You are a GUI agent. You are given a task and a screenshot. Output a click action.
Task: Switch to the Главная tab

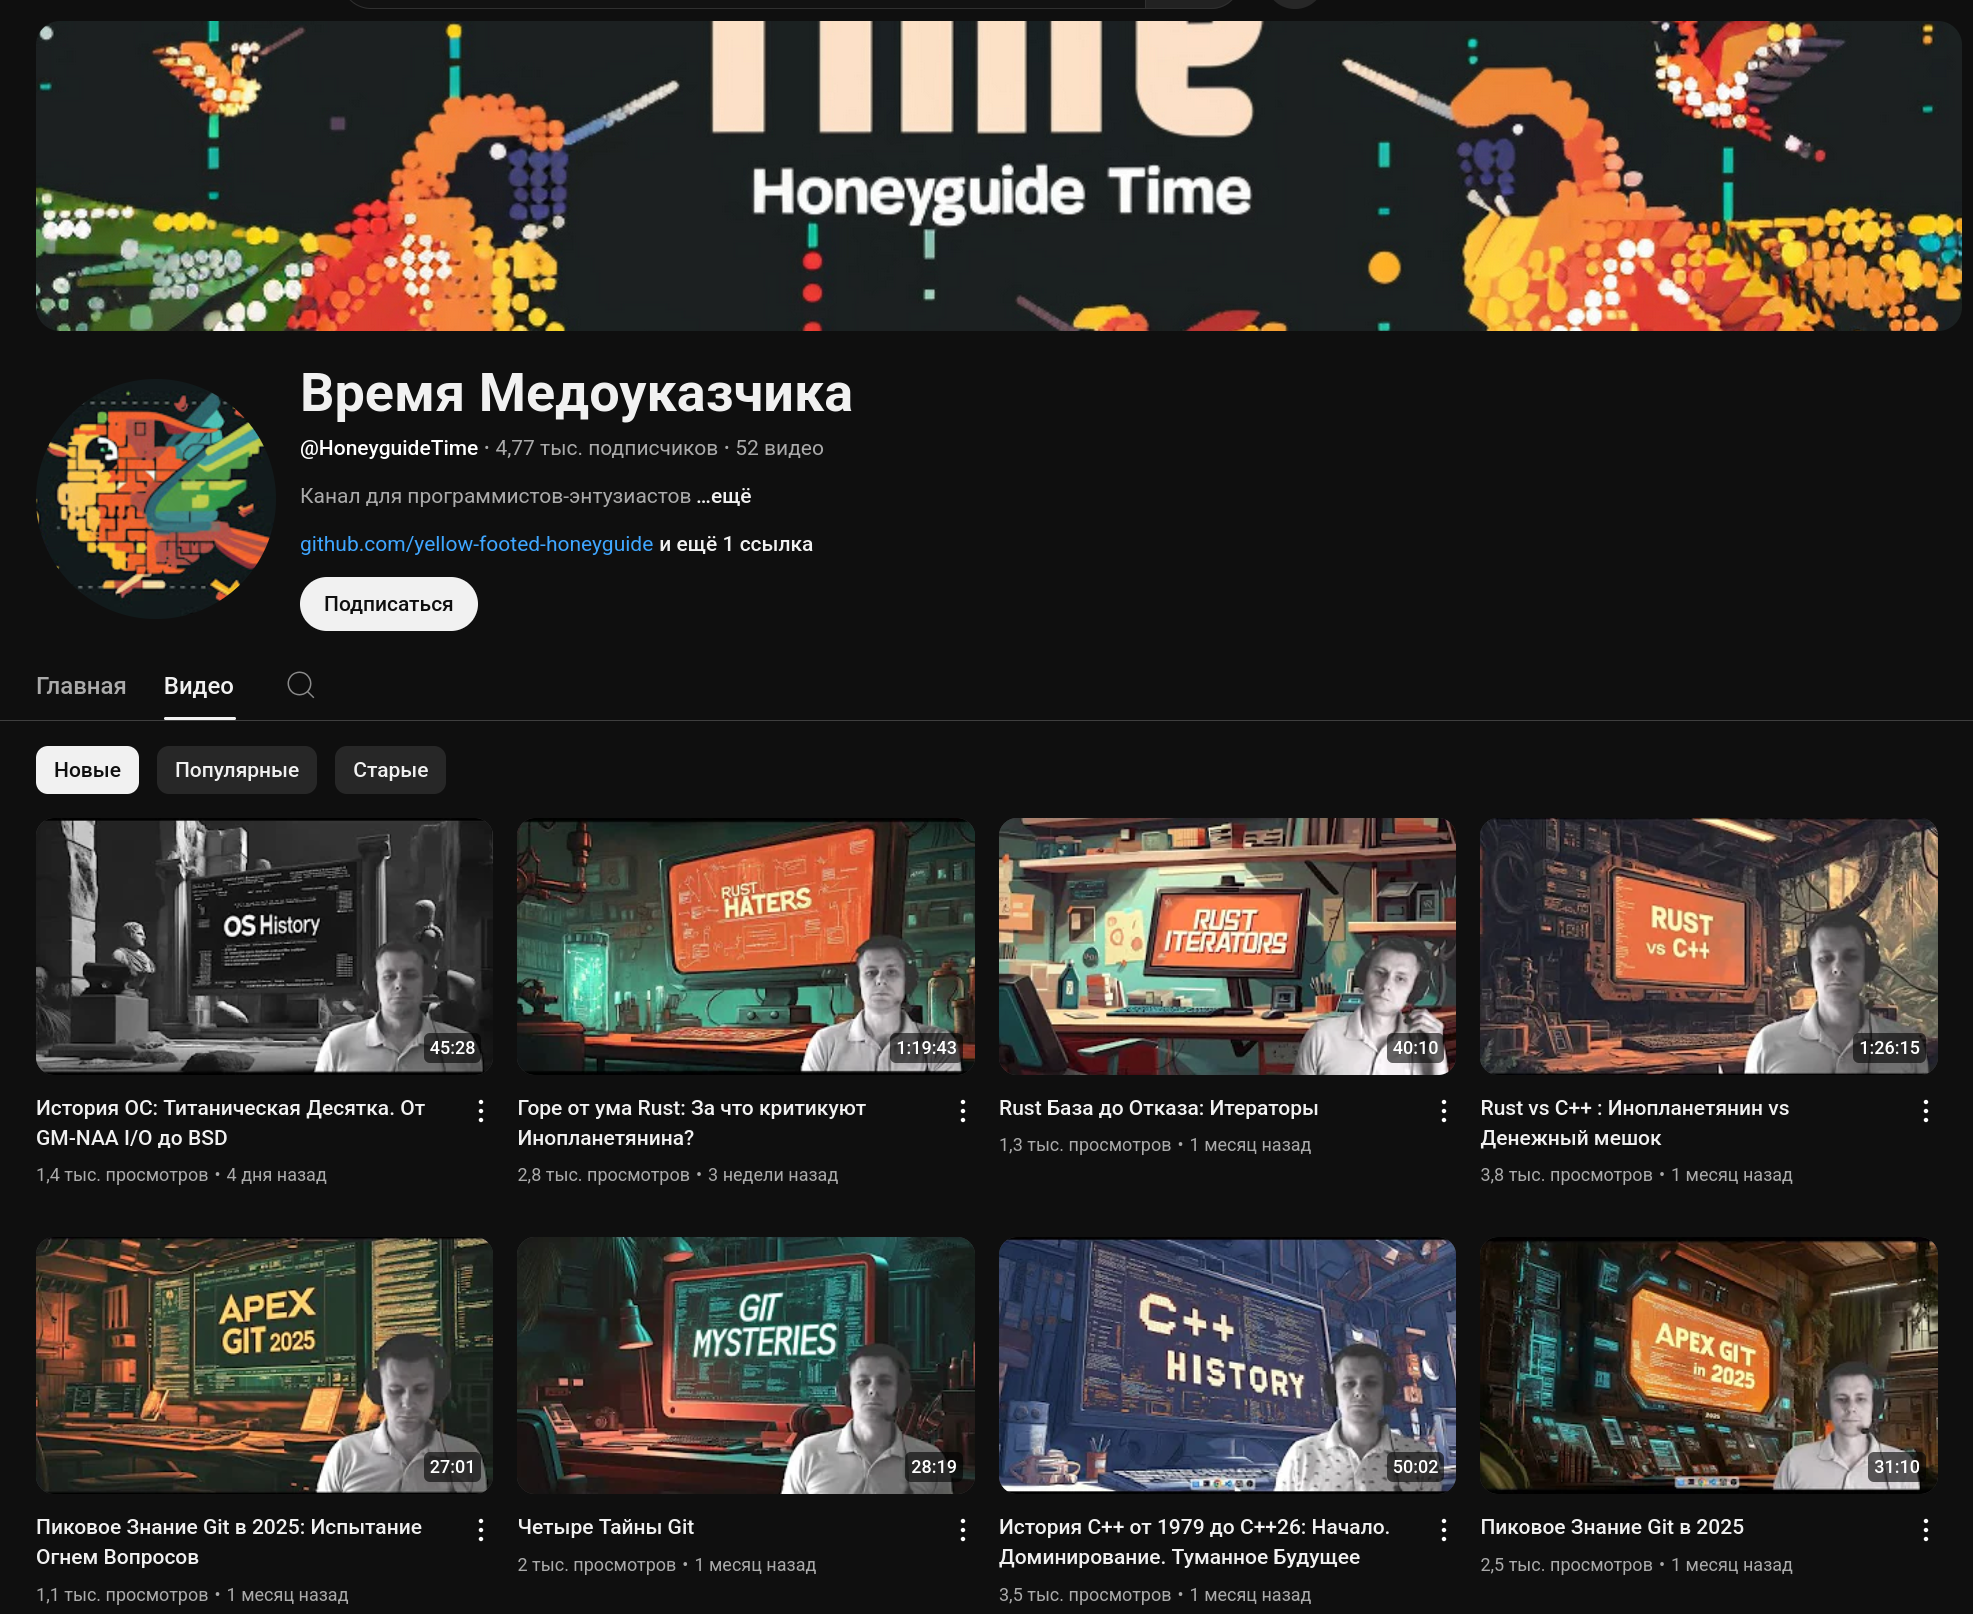pos(81,686)
